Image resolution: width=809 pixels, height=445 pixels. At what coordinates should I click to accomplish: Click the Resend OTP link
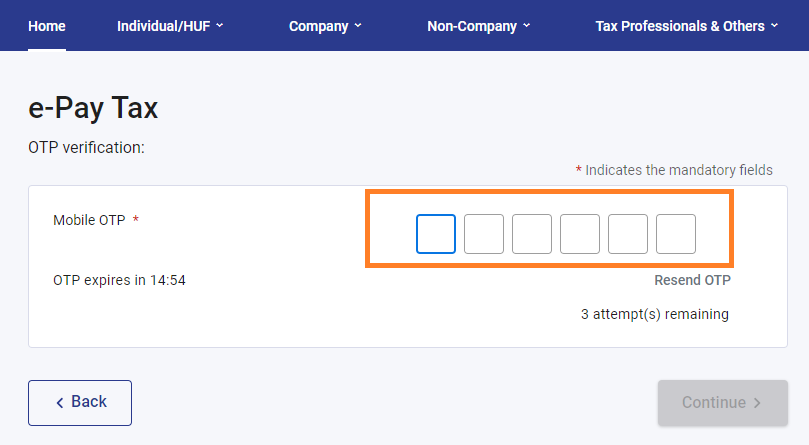[x=692, y=280]
